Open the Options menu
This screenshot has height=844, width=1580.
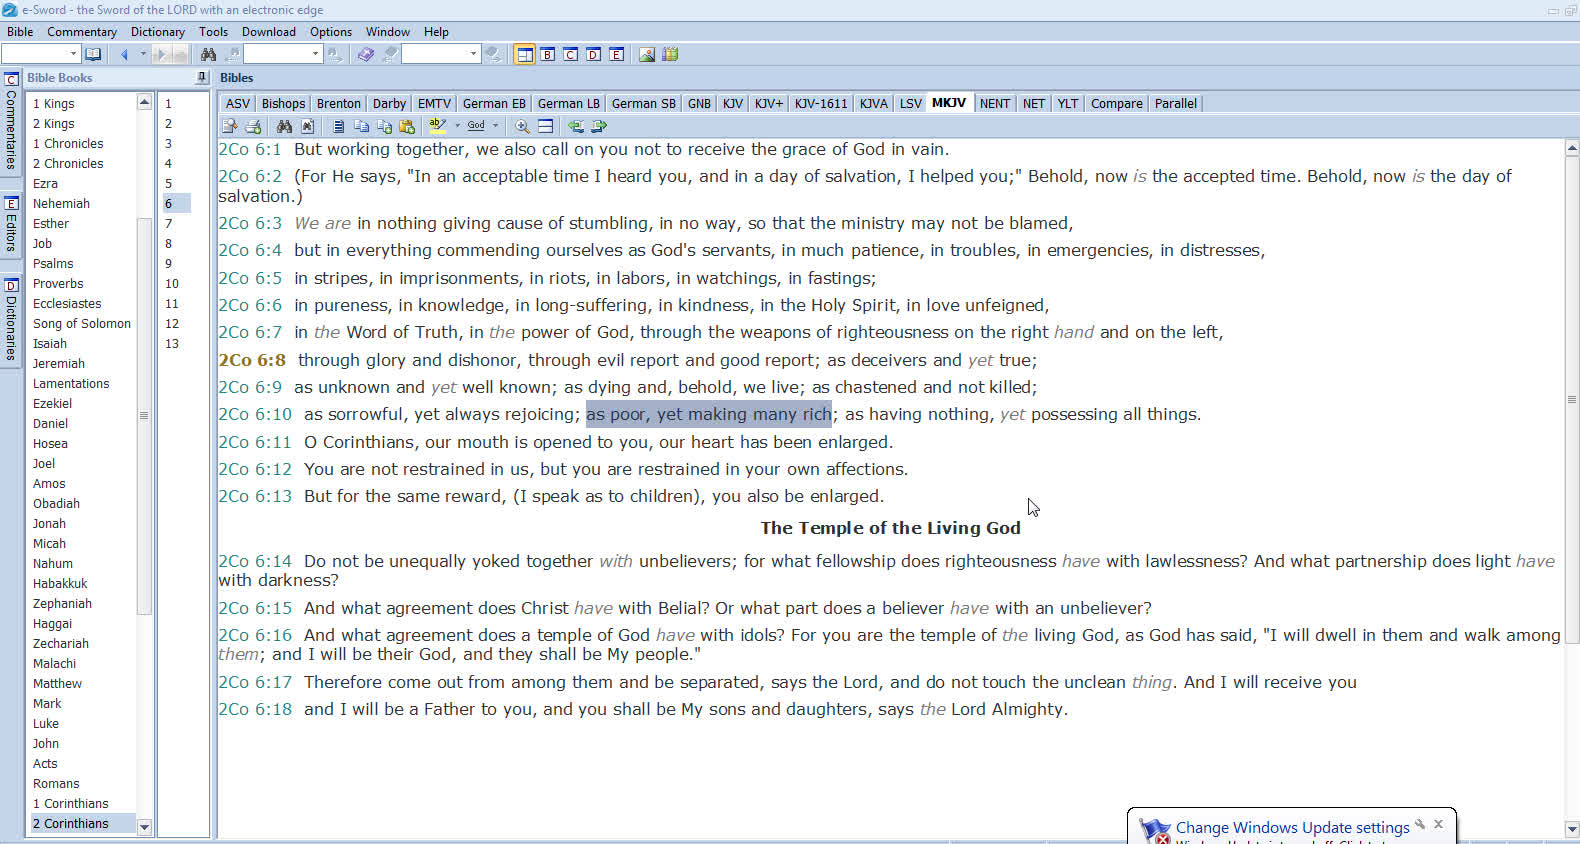click(x=331, y=32)
